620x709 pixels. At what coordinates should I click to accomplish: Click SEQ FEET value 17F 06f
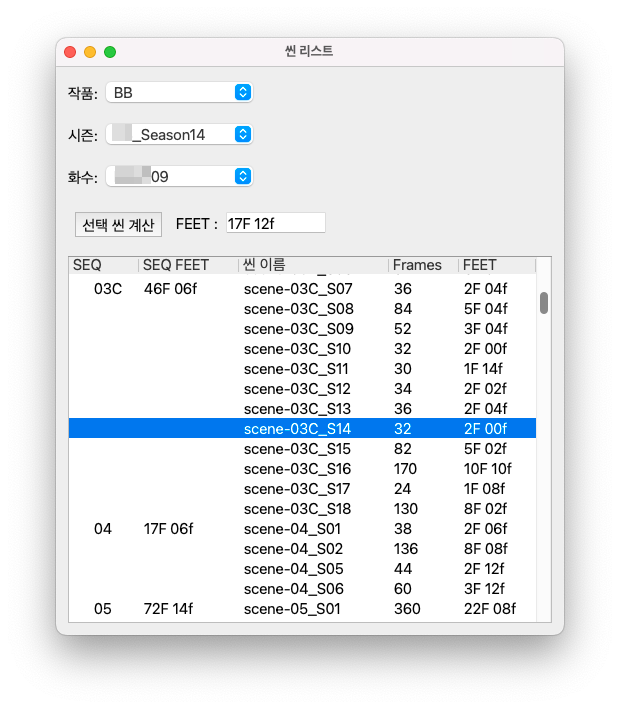pos(169,529)
